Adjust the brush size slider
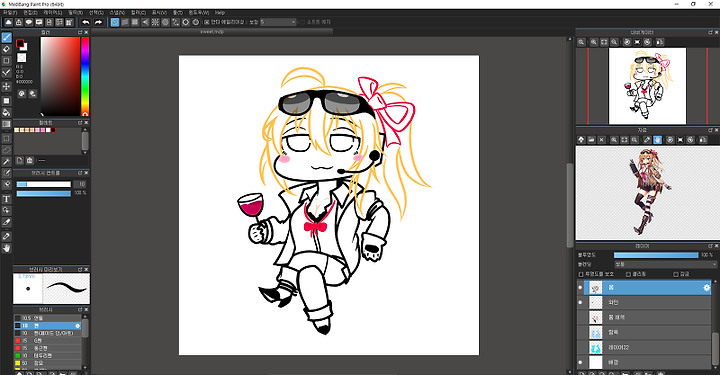 [44, 184]
